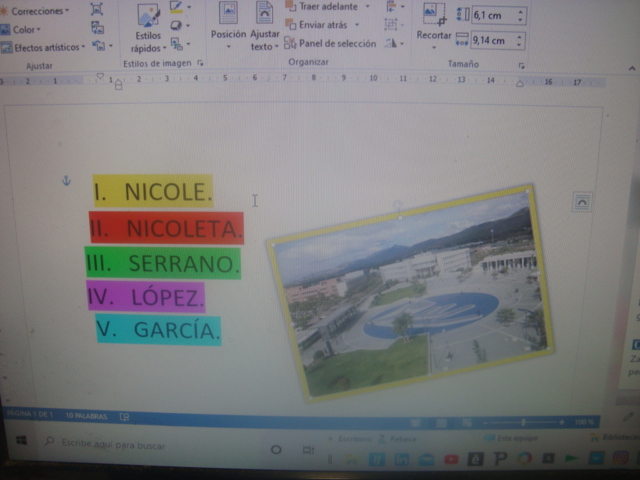Click the first line indent marker on ruler
This screenshot has height=480, width=640.
pos(100,76)
